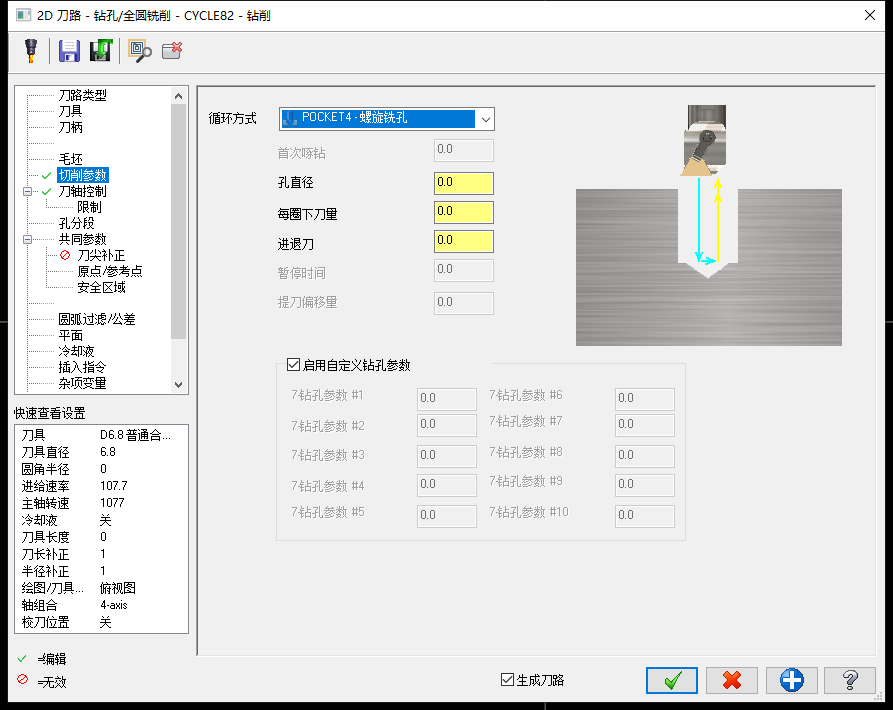The image size is (893, 710).
Task: Collapse the 刀轴控制 tree node
Action: coord(27,191)
